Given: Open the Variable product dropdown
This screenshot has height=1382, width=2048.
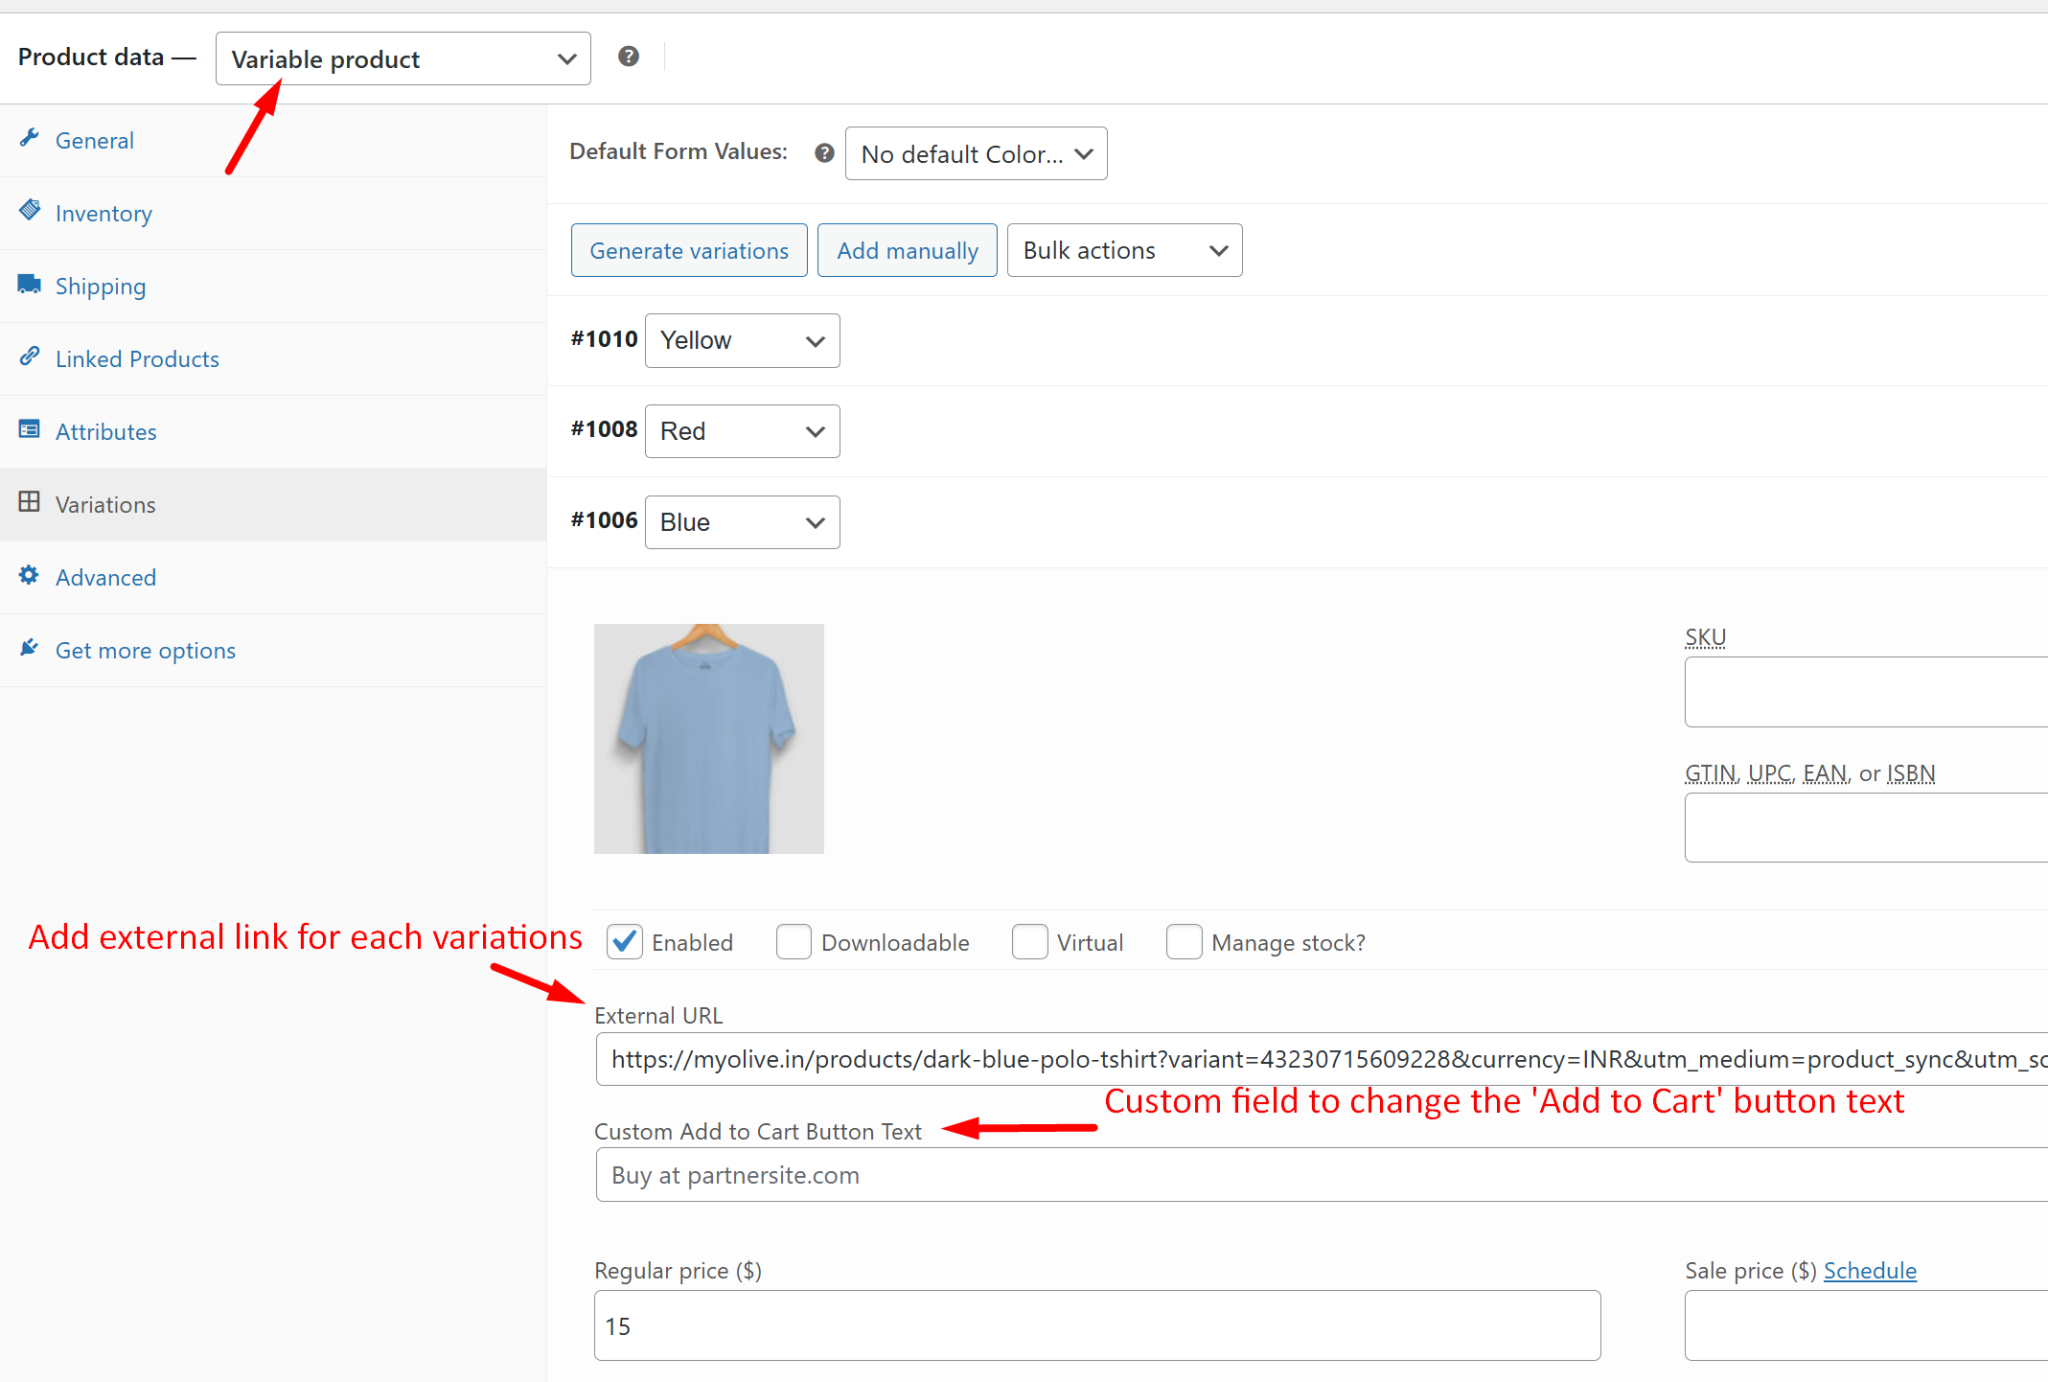Looking at the screenshot, I should 402,58.
